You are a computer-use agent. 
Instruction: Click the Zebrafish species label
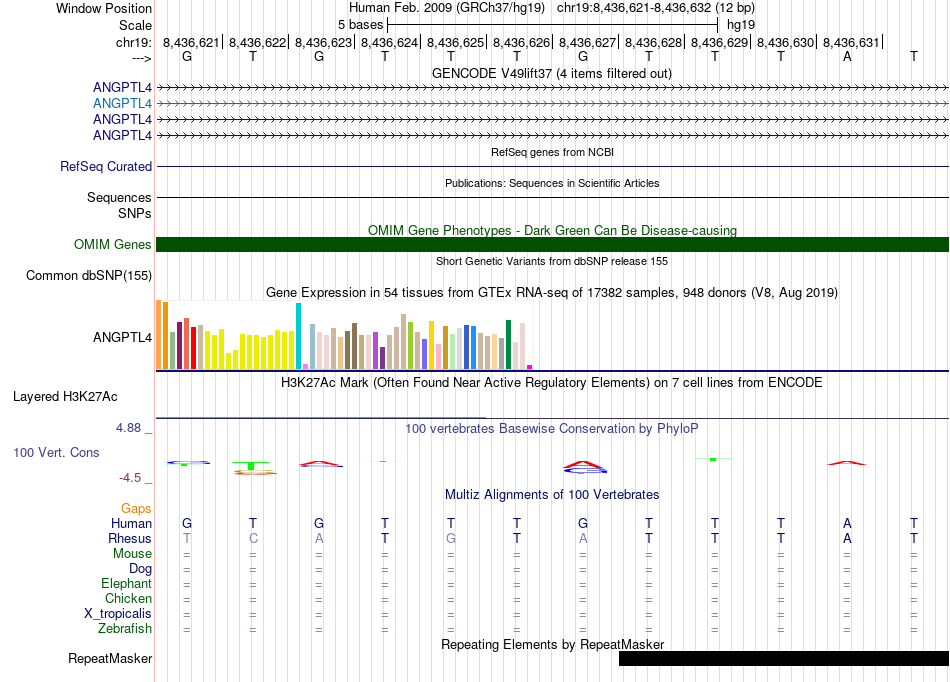click(x=125, y=628)
